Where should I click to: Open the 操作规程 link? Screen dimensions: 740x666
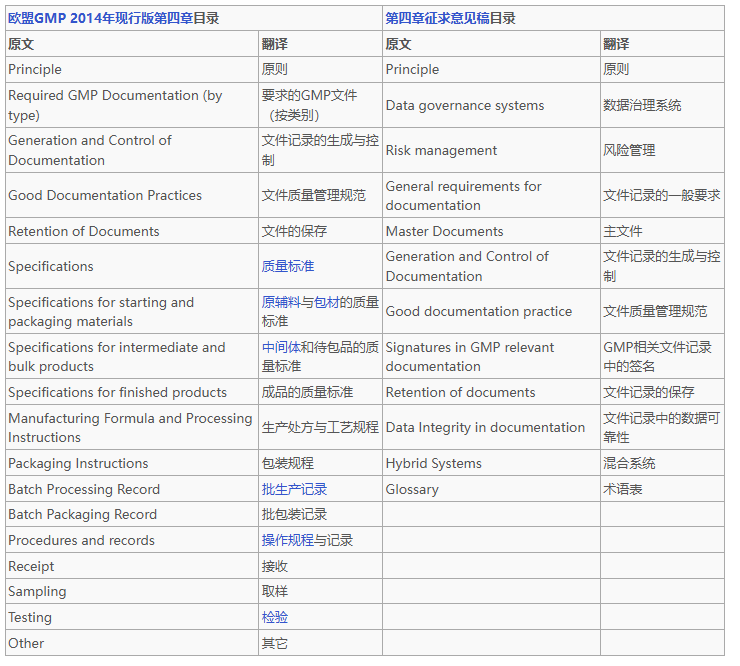coord(288,540)
